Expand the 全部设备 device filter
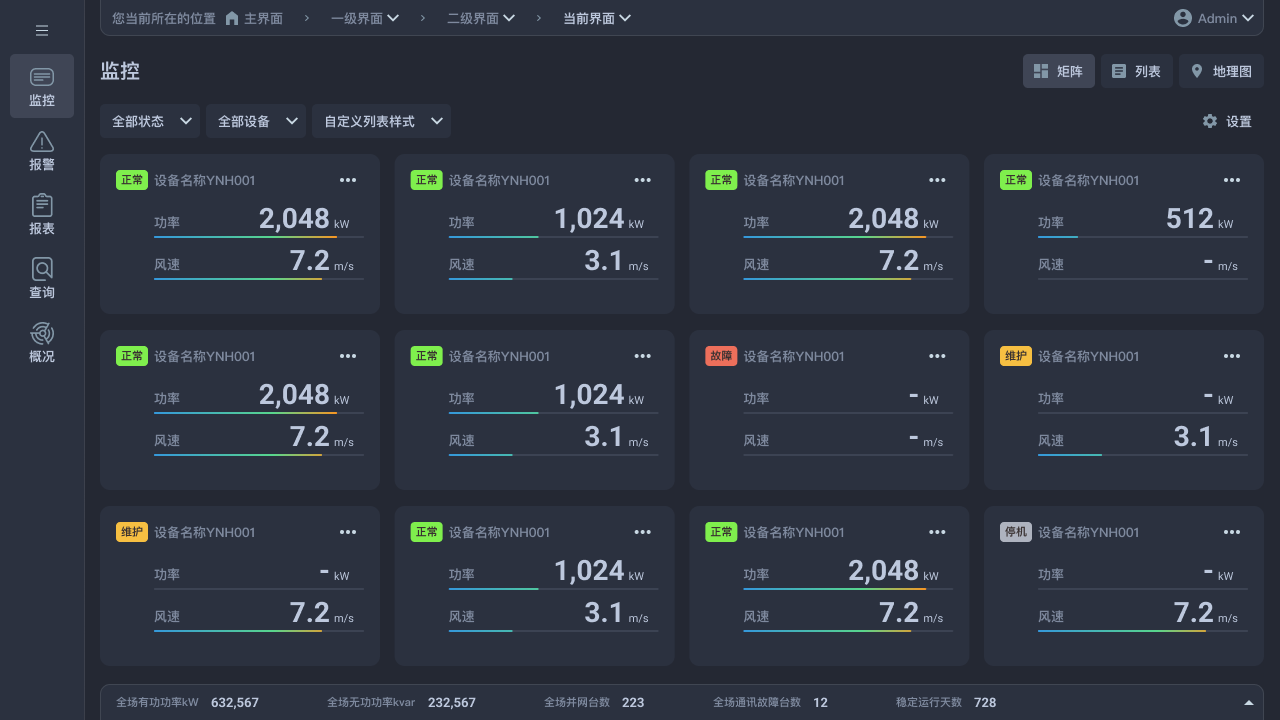Image resolution: width=1280 pixels, height=720 pixels. tap(256, 121)
